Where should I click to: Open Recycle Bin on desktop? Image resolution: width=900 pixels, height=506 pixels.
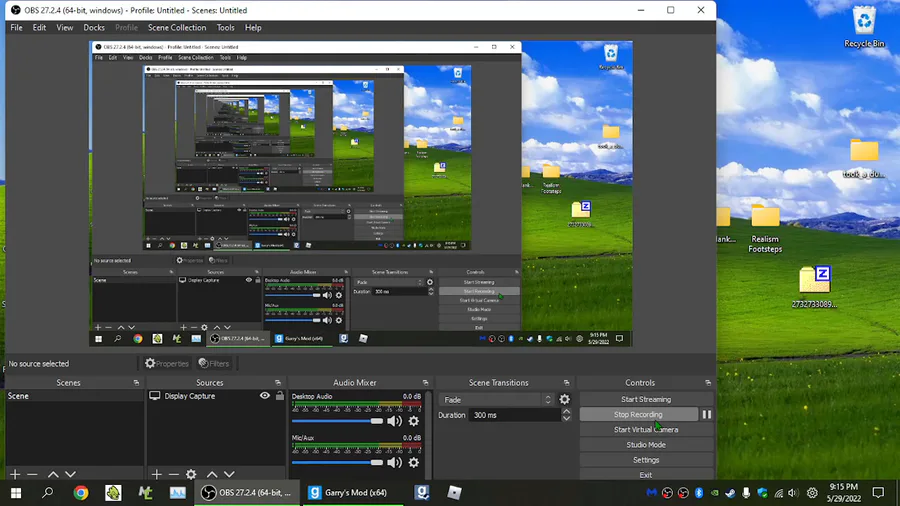[x=864, y=26]
